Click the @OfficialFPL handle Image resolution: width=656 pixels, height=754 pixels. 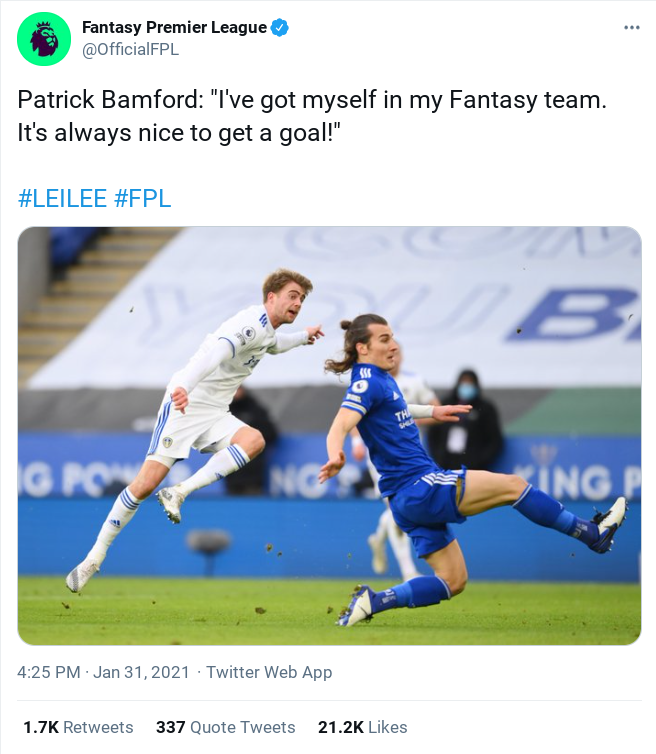130,49
